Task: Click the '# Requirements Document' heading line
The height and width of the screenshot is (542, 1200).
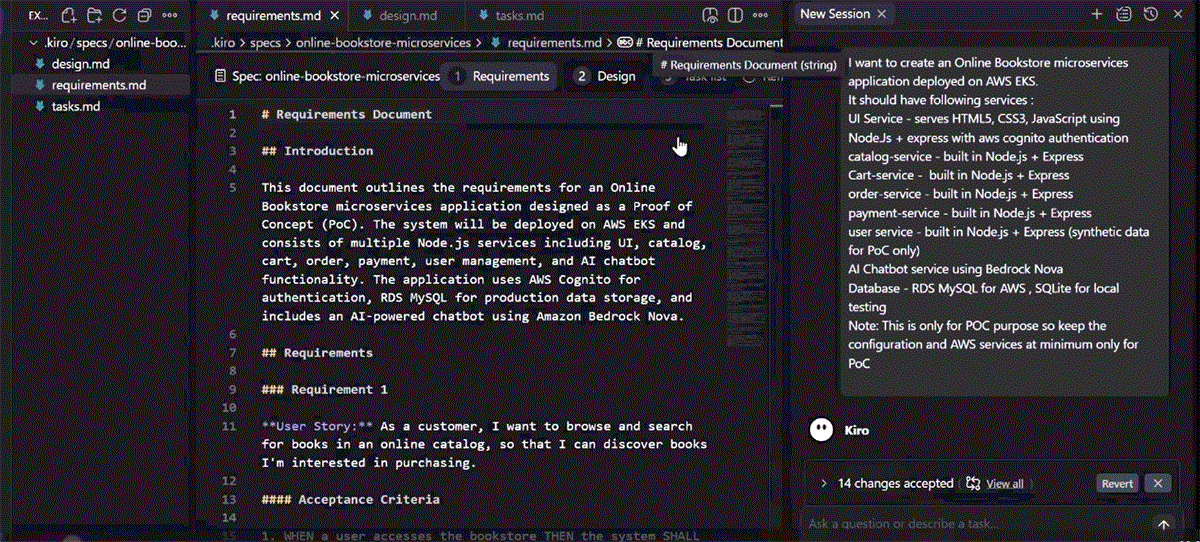Action: tap(347, 114)
